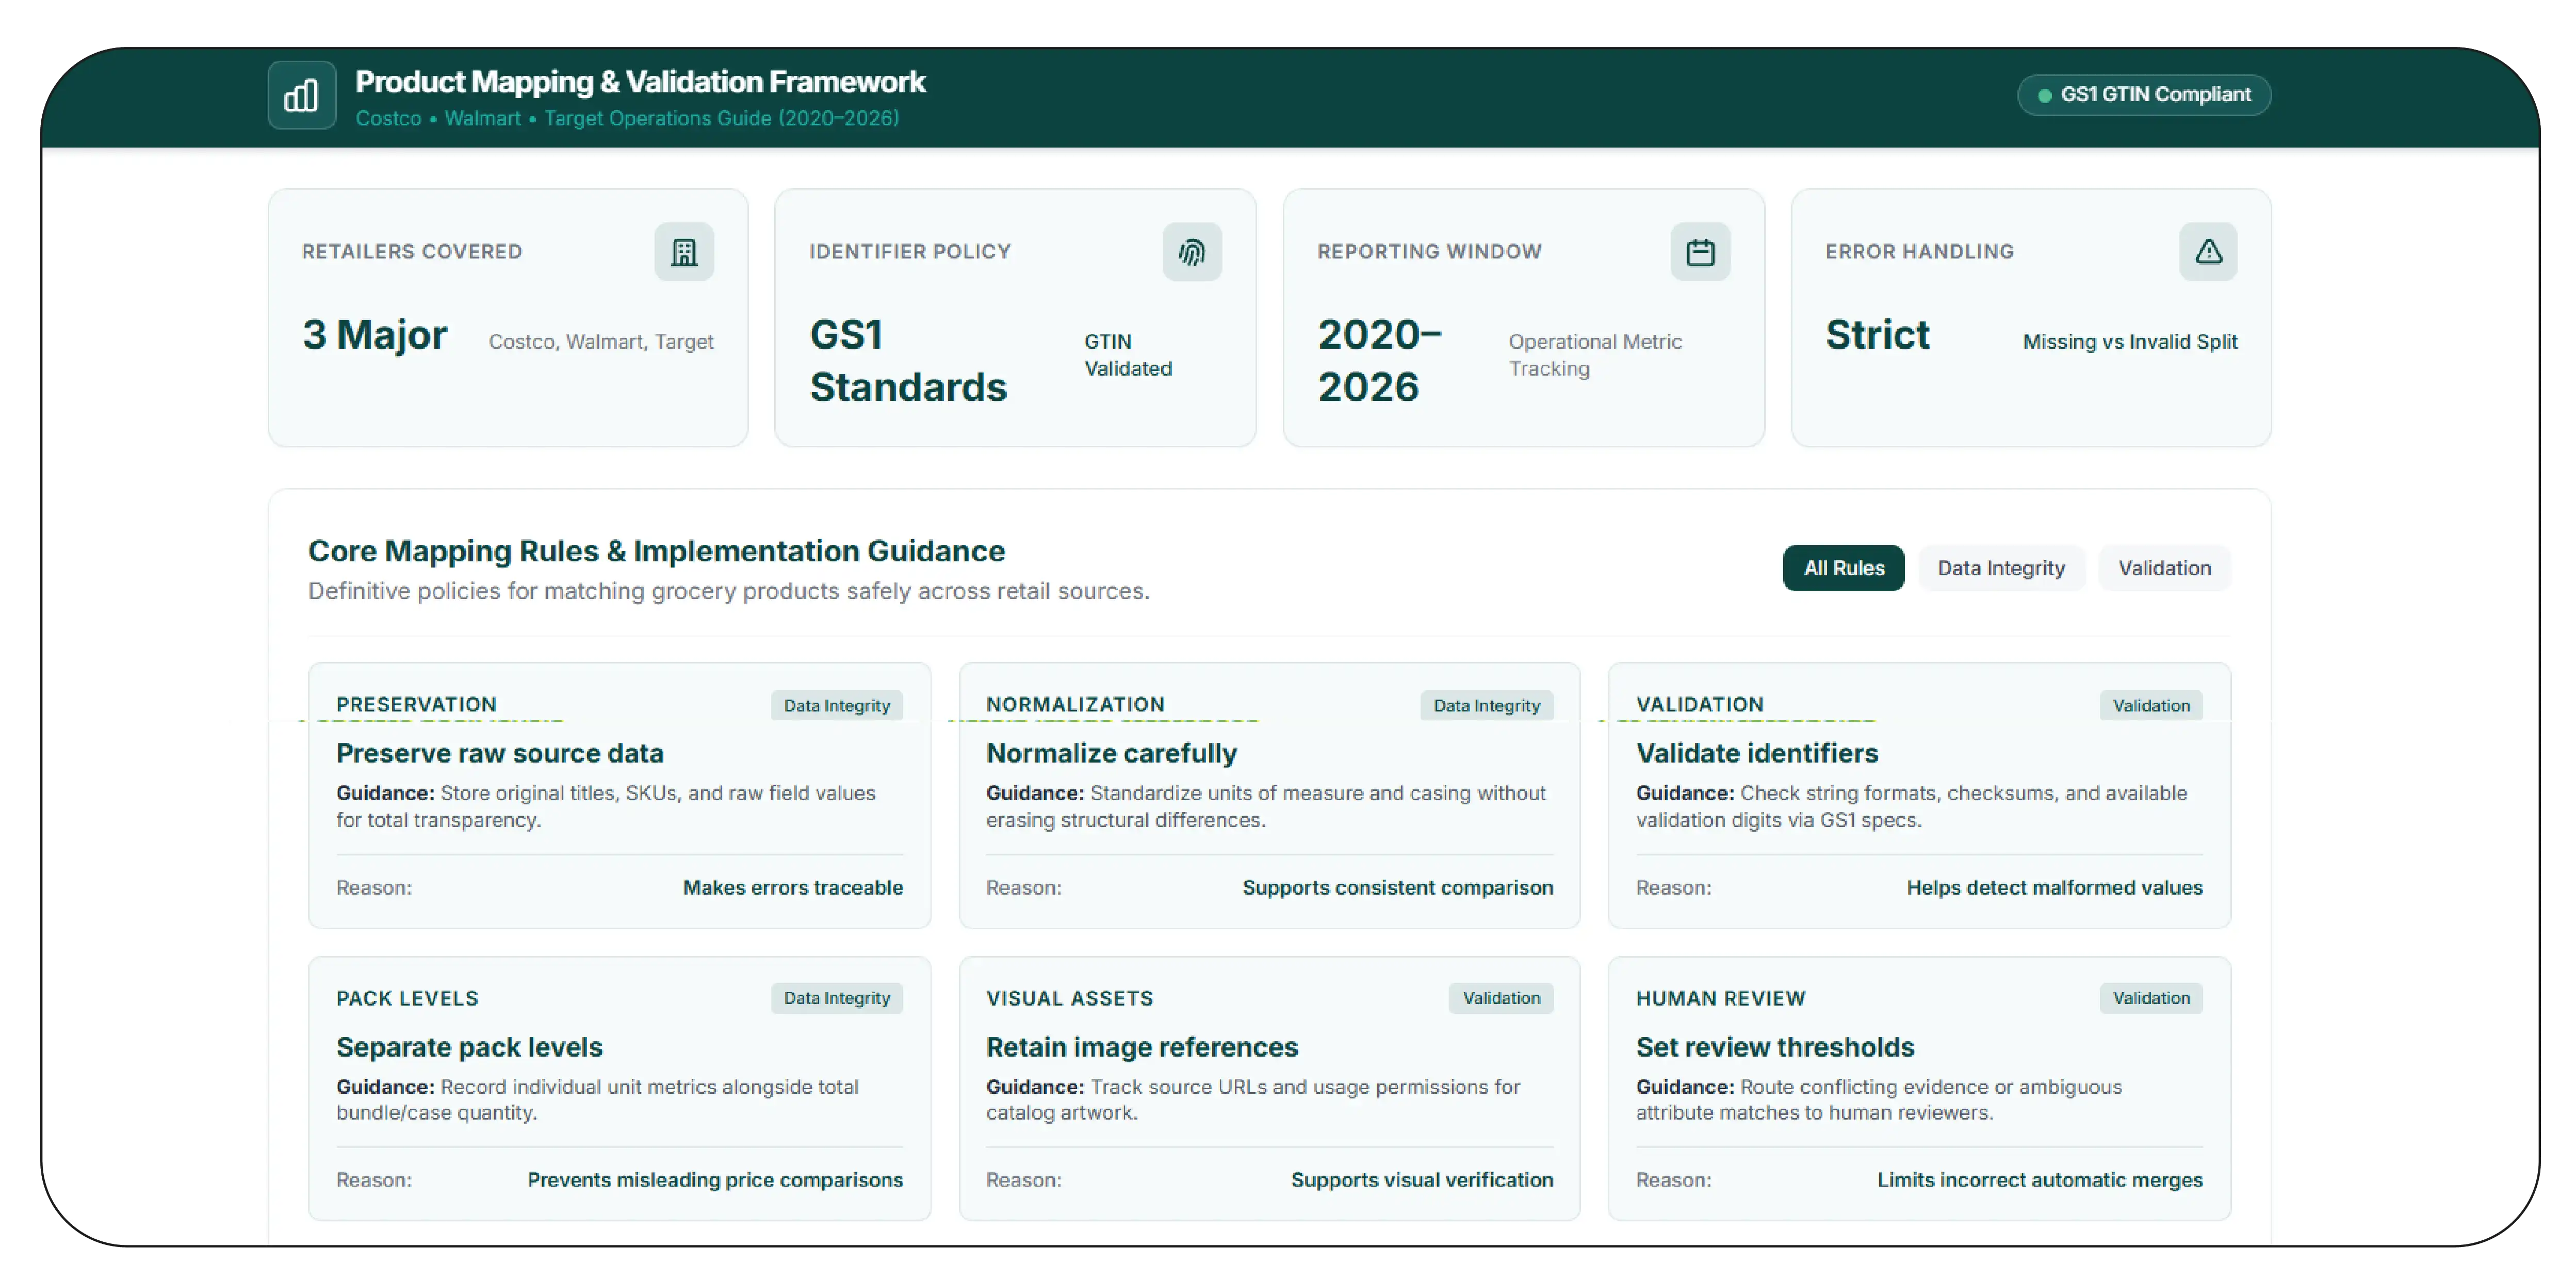The height and width of the screenshot is (1279, 2576).
Task: Click the Strict error handling value
Action: tap(1877, 335)
